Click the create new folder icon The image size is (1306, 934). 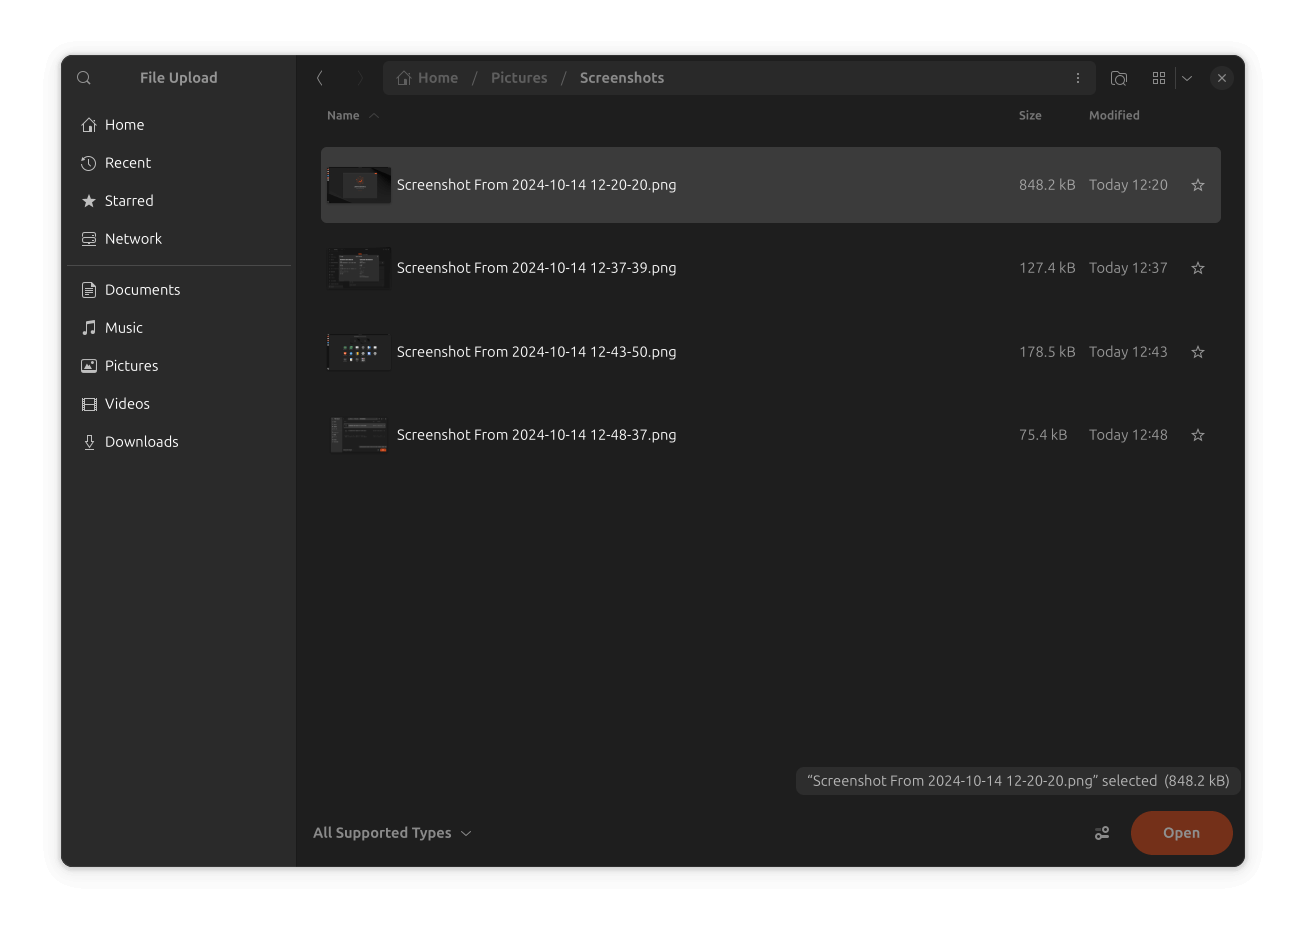[x=1119, y=78]
